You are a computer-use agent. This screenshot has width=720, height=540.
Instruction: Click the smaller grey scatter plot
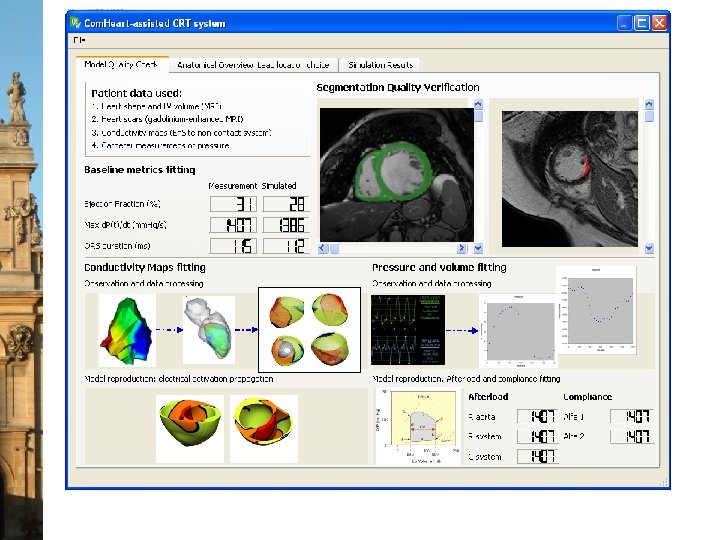tap(518, 331)
